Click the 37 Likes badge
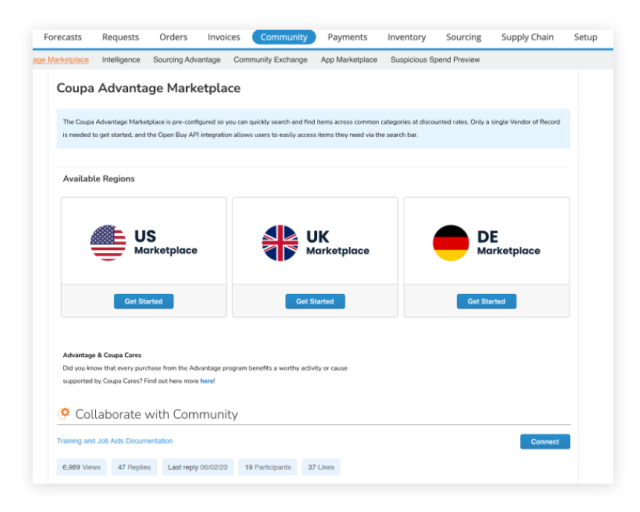Viewport: 640px width, 512px height. pos(321,467)
